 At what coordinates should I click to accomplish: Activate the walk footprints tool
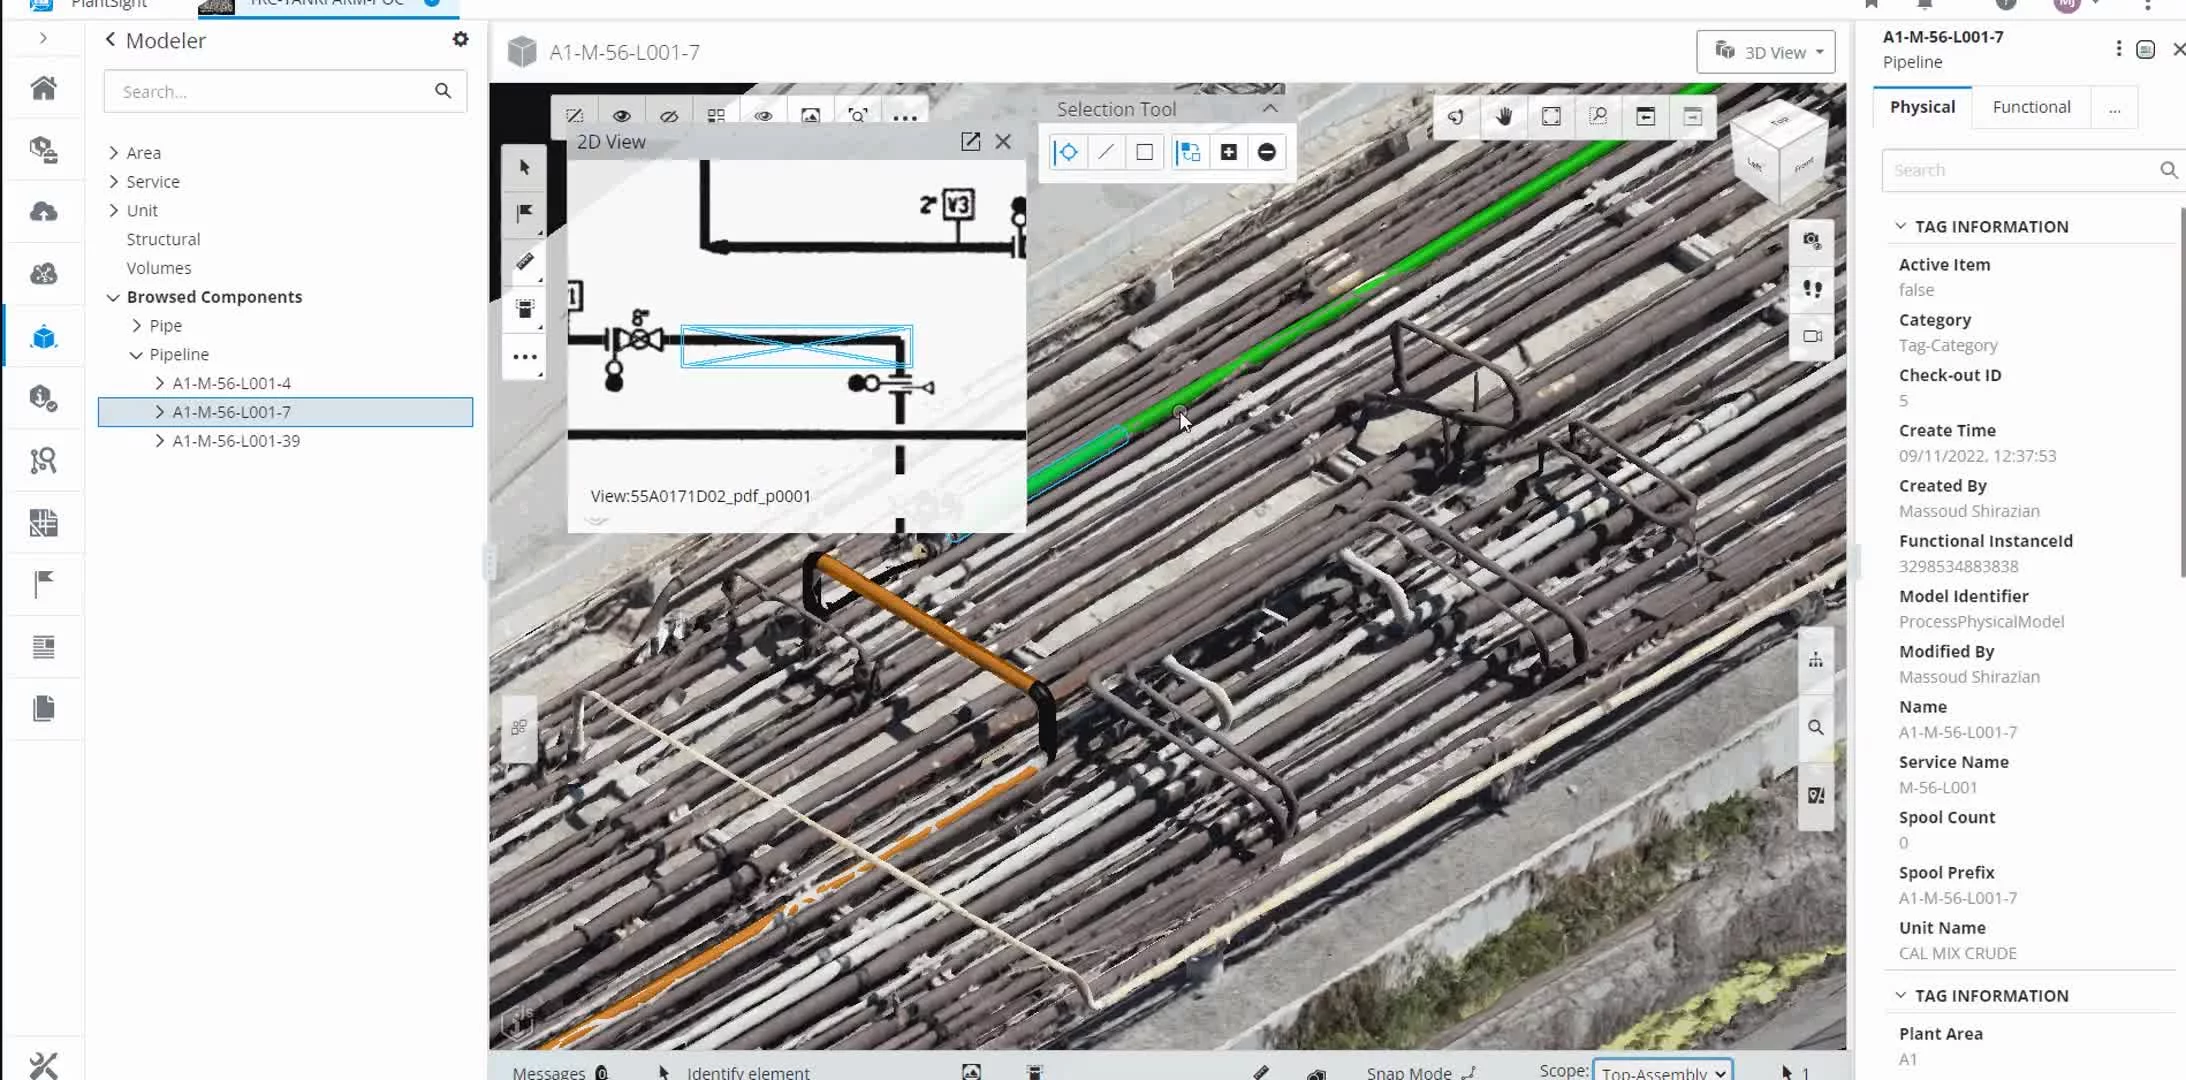coord(1812,289)
